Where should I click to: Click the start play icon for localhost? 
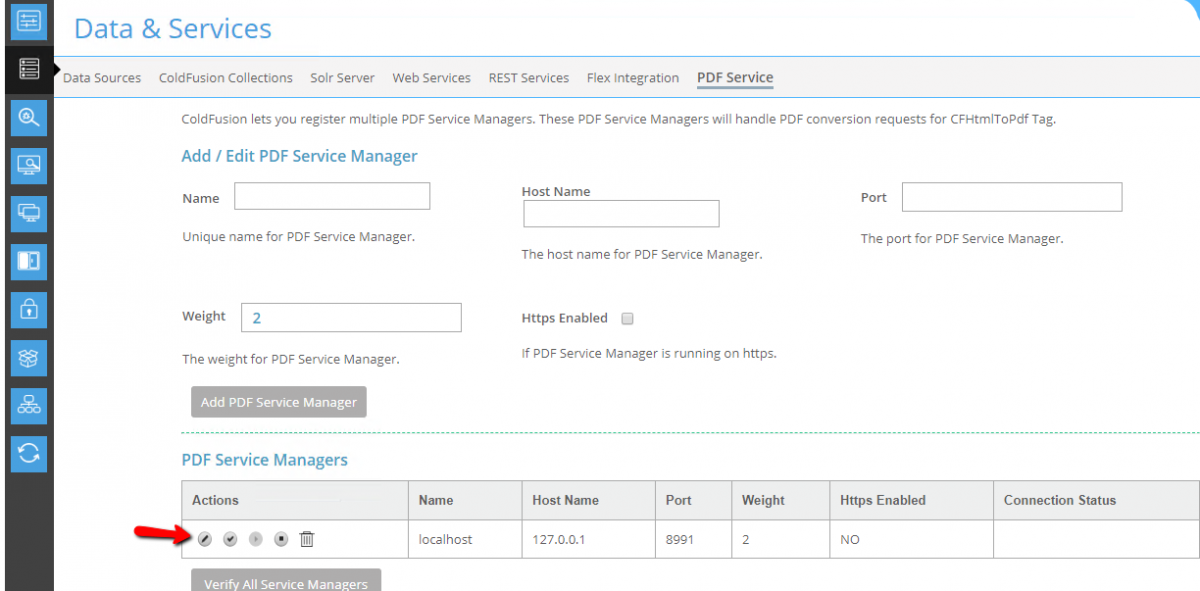click(x=256, y=539)
